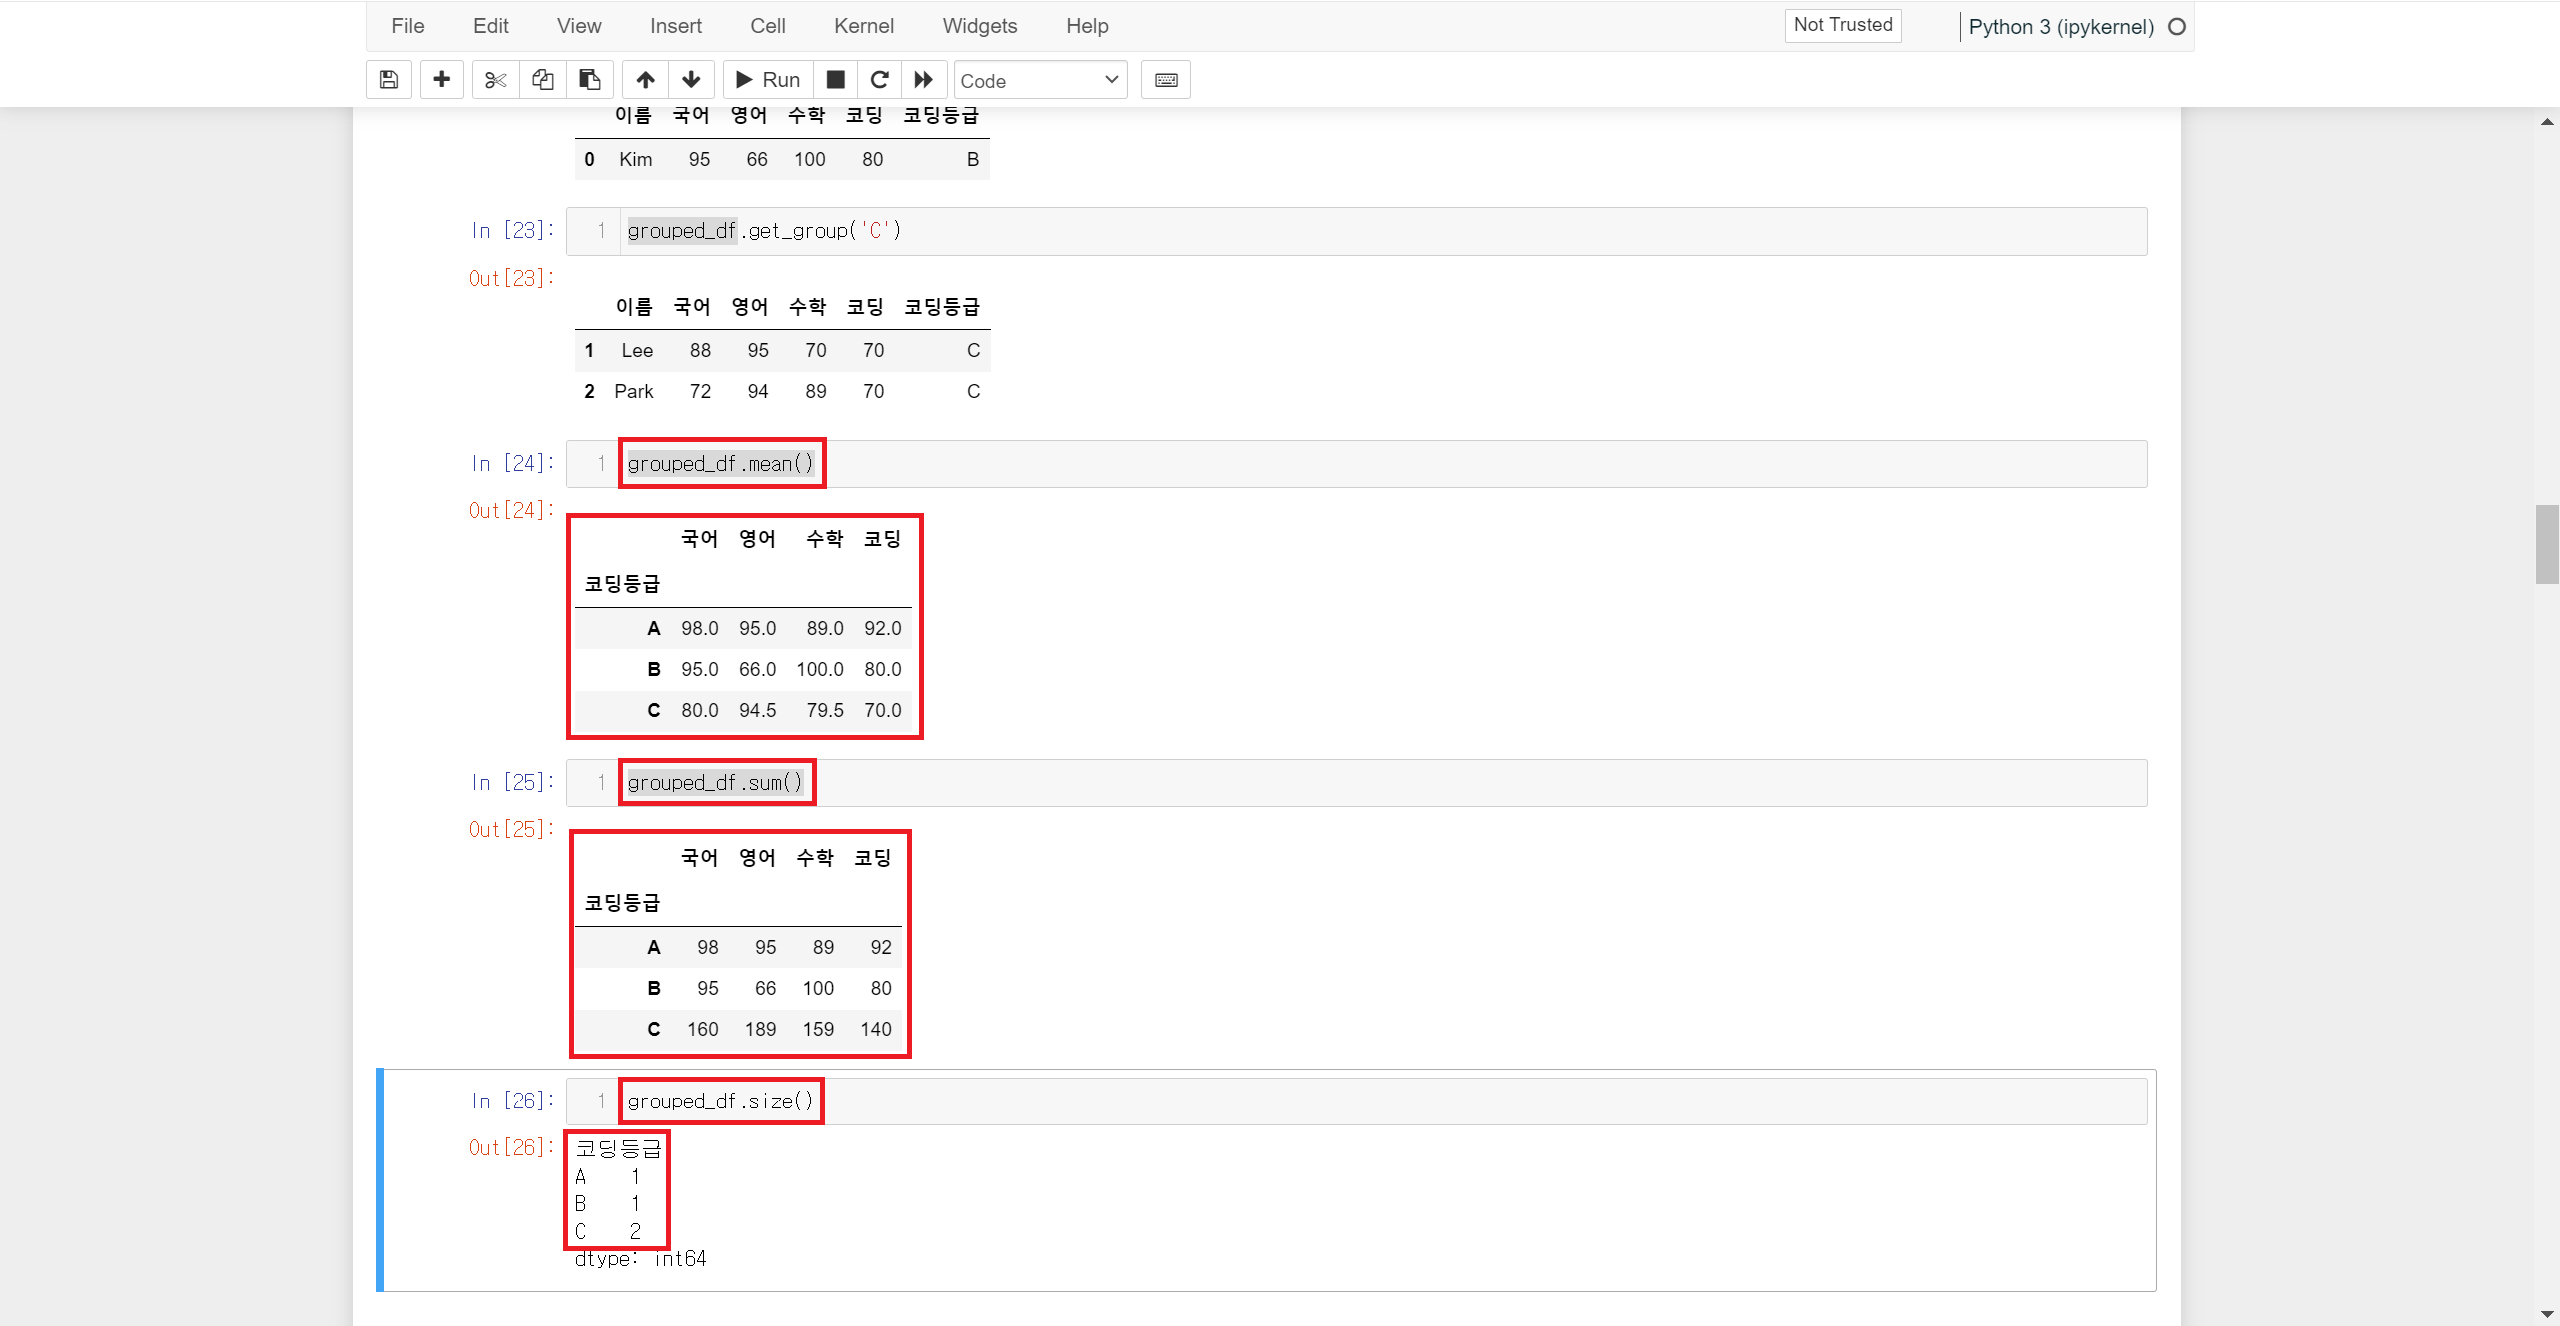This screenshot has width=2560, height=1326.
Task: Click scrollbar down arrow at bottom
Action: [x=2547, y=1314]
